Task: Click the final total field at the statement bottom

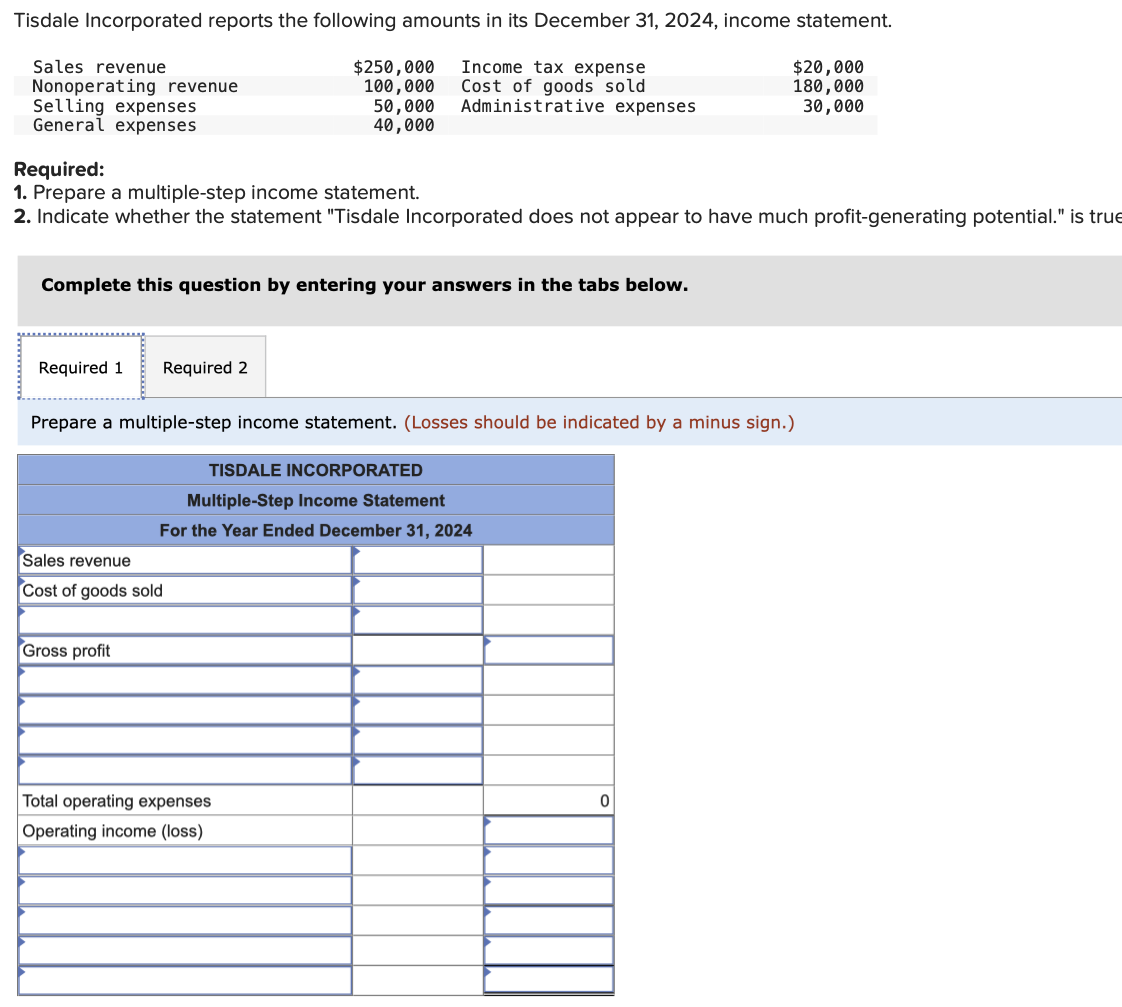Action: click(x=548, y=979)
